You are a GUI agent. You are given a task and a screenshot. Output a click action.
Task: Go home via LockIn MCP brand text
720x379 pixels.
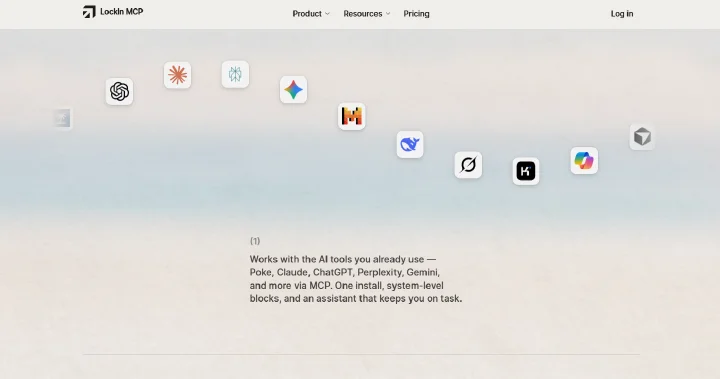tap(122, 12)
